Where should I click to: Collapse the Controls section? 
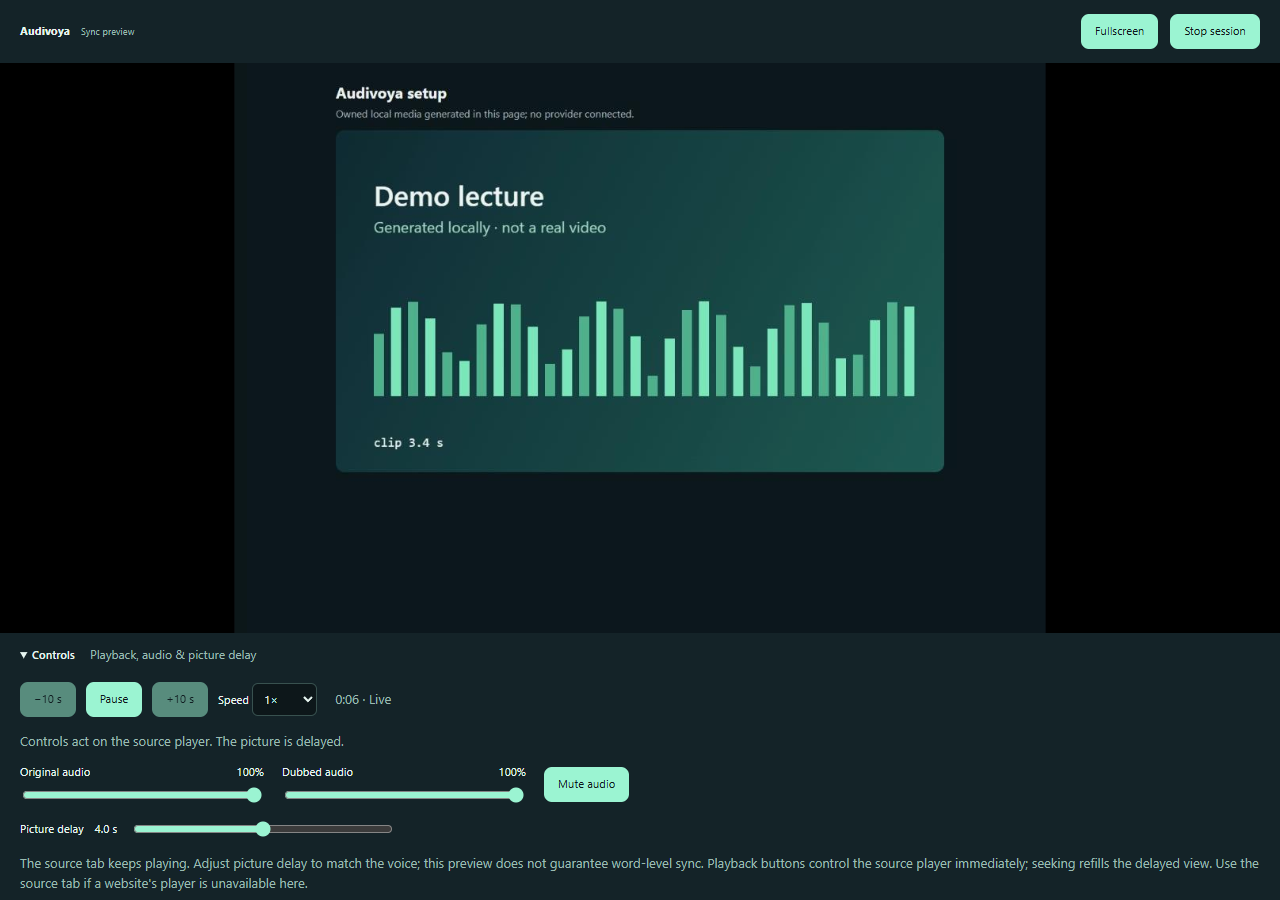tap(48, 655)
